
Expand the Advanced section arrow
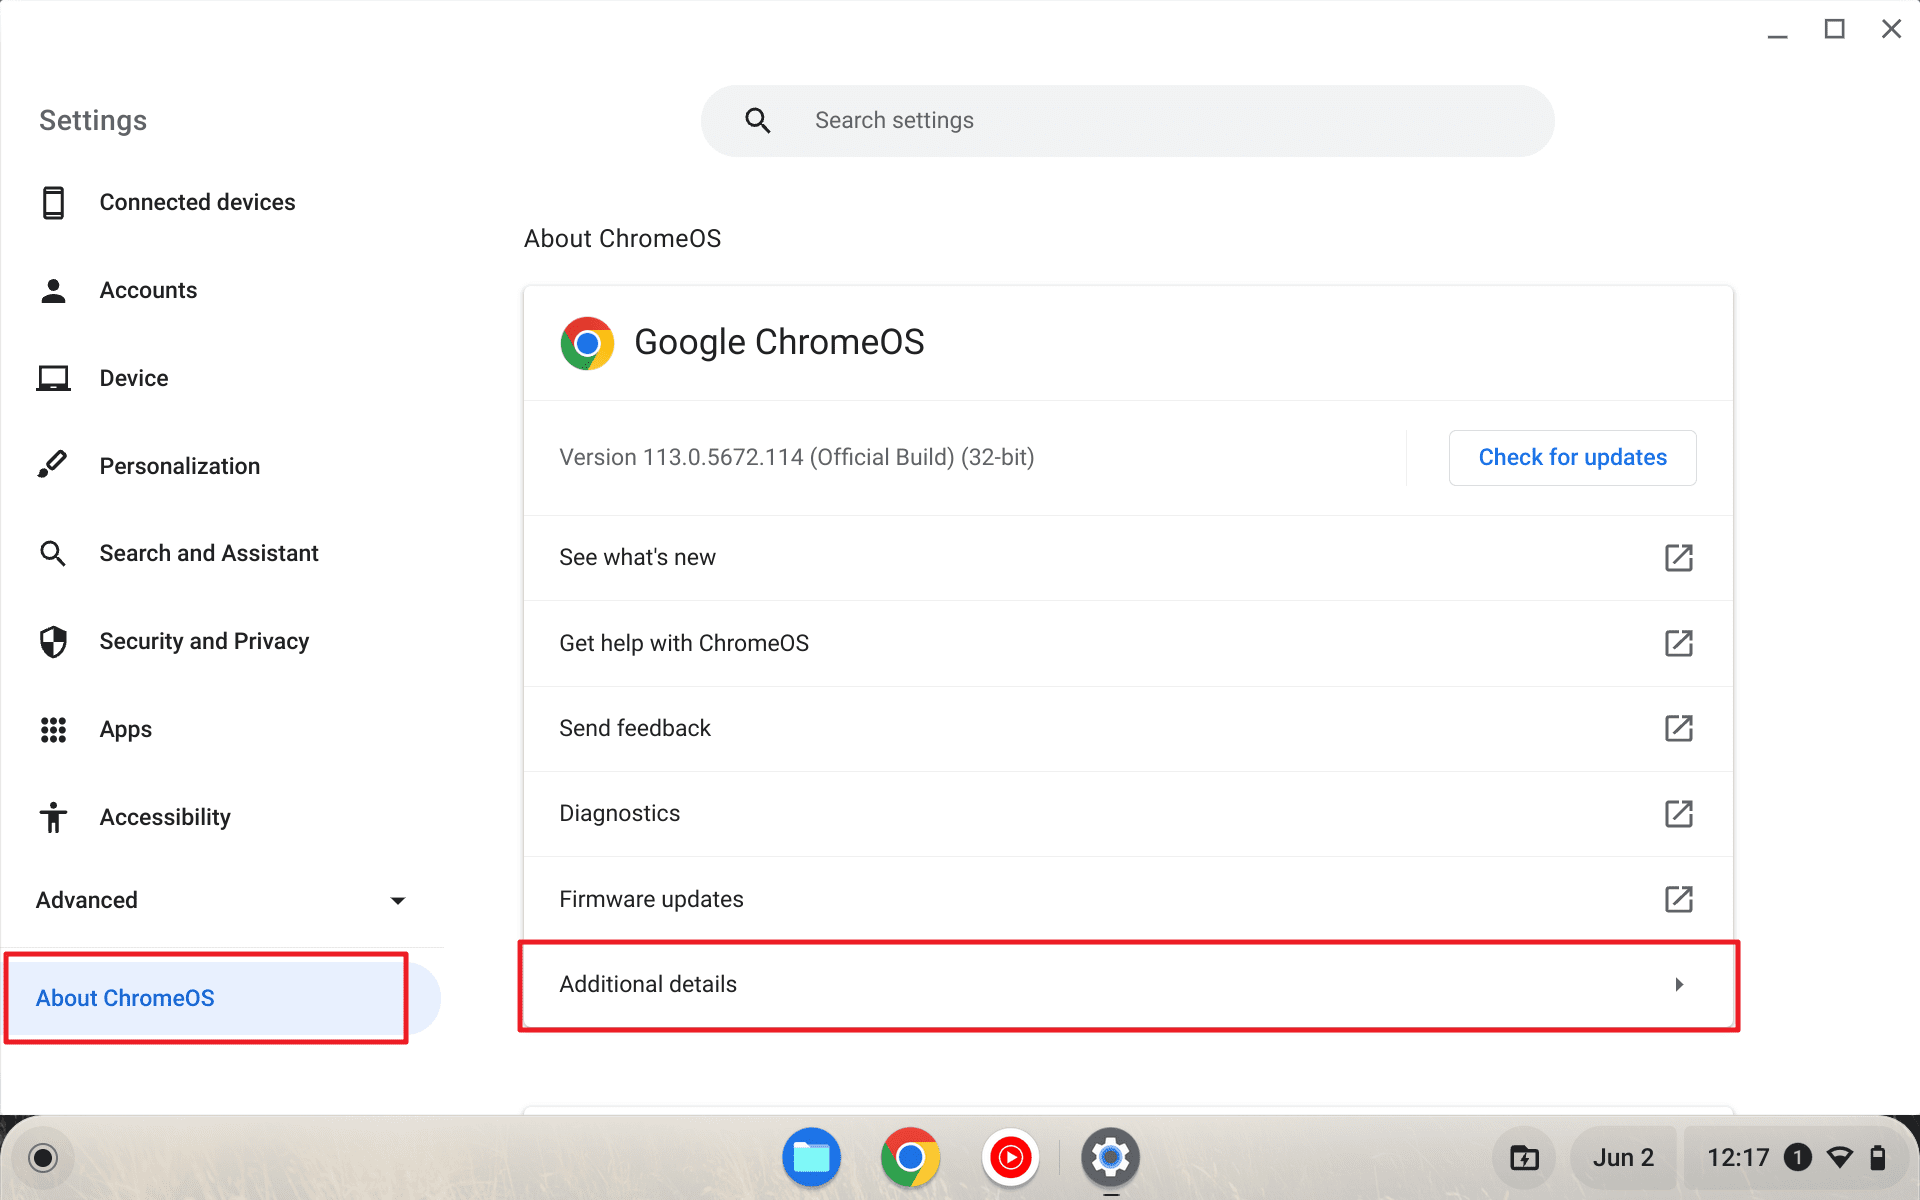click(x=398, y=901)
